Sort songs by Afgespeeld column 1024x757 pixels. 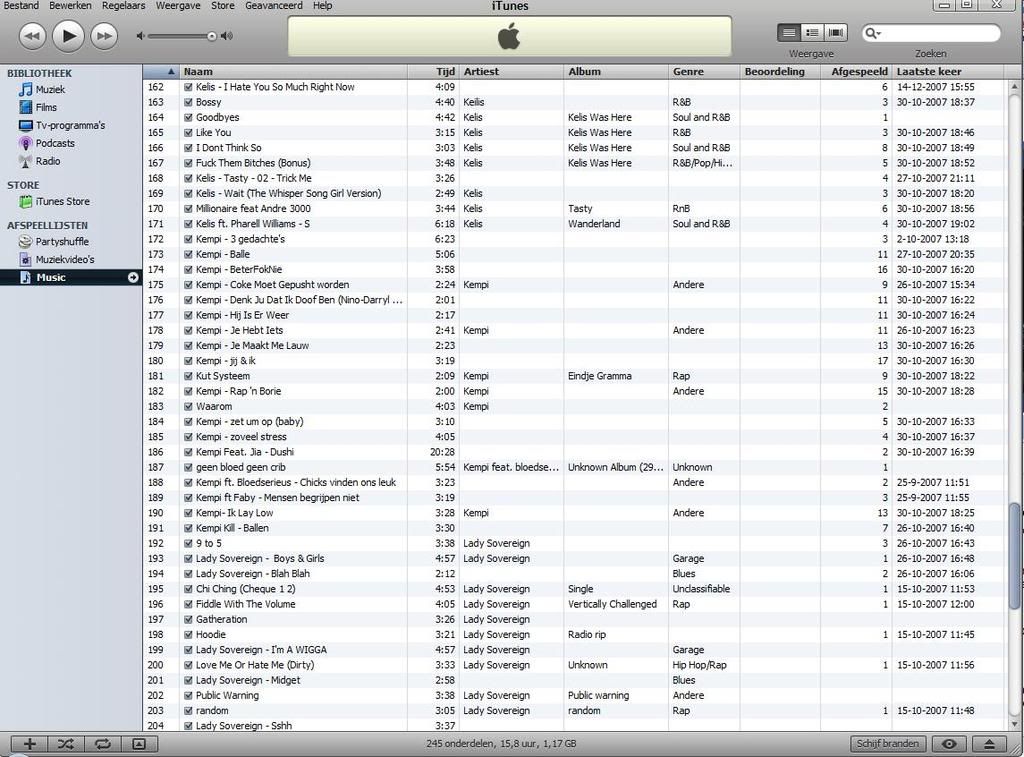pyautogui.click(x=856, y=72)
